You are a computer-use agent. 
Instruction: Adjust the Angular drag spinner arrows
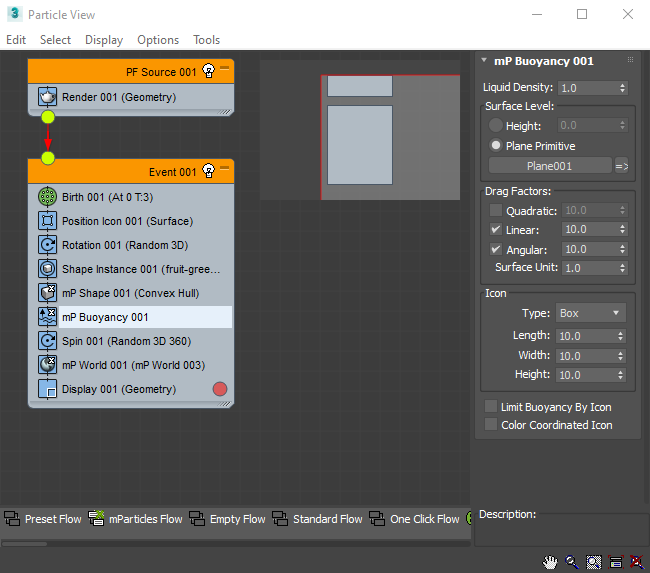click(622, 249)
